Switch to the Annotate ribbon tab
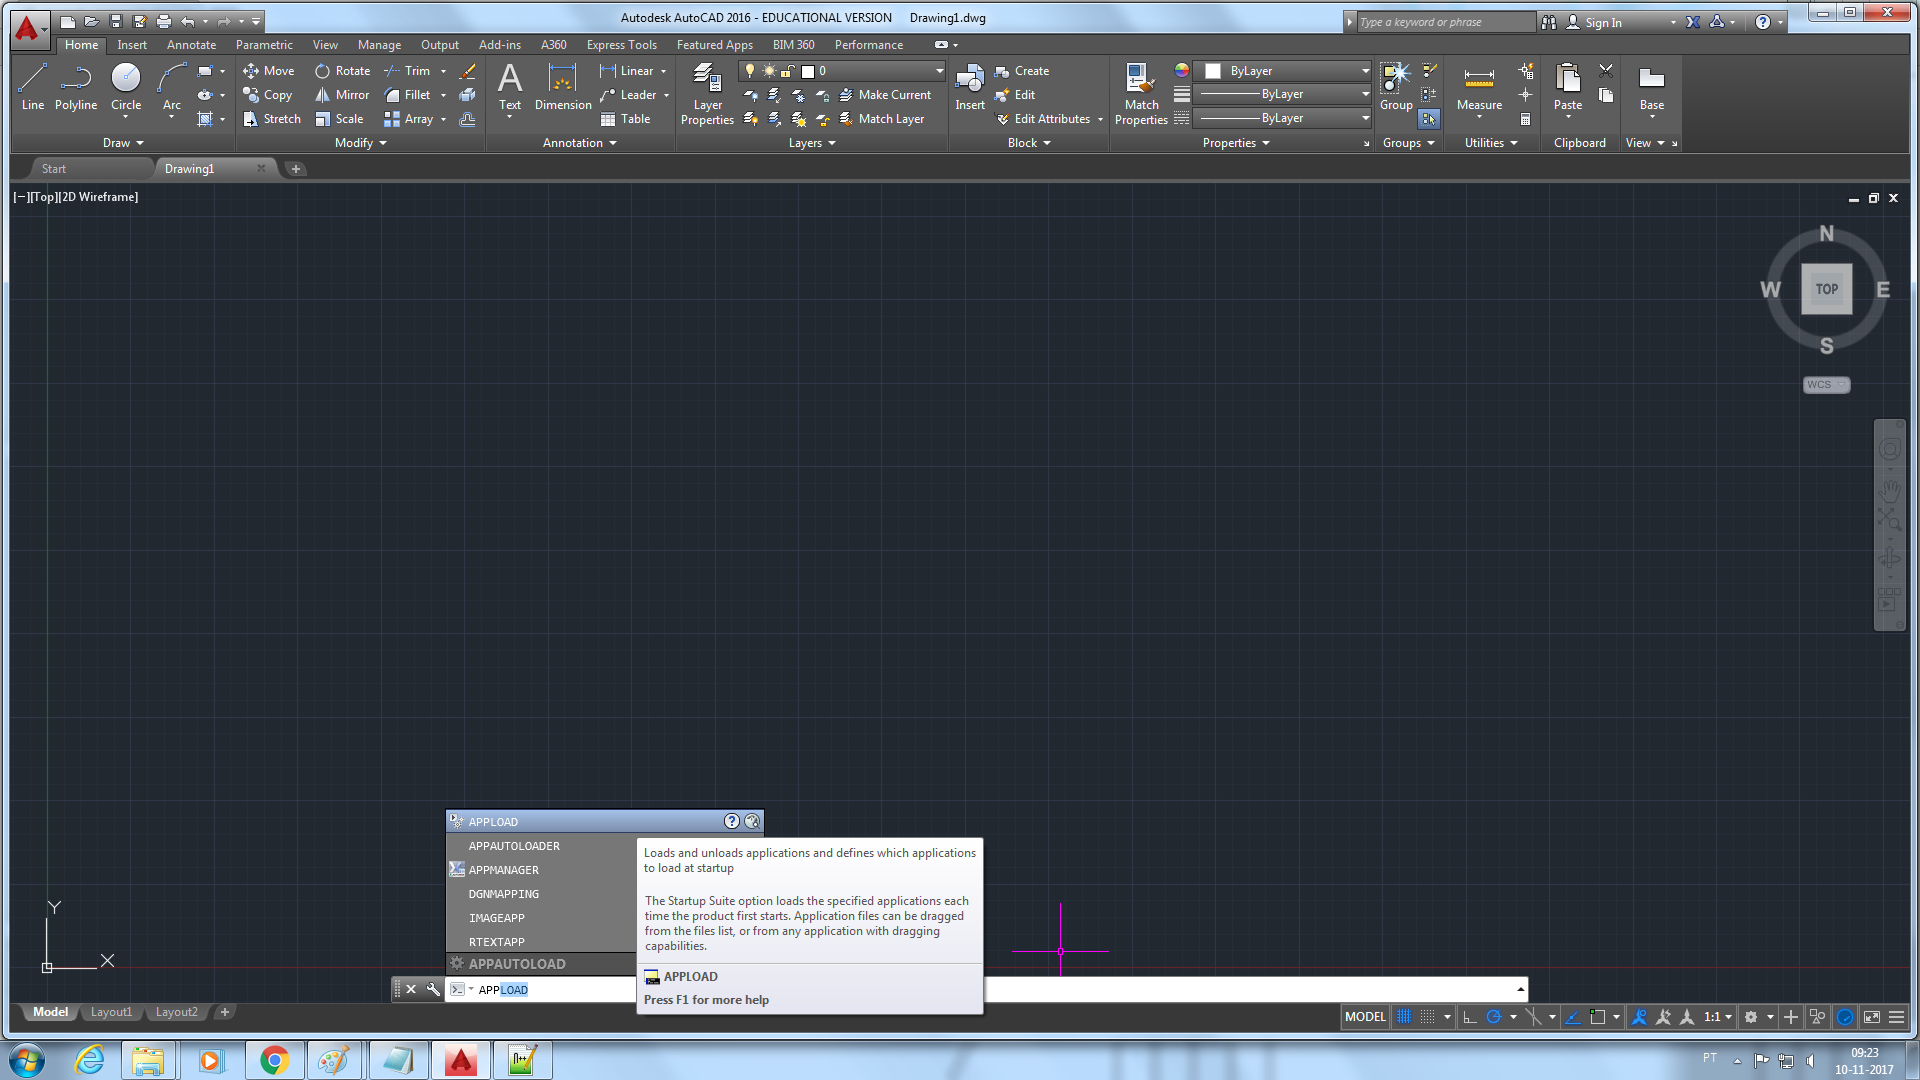Image resolution: width=1920 pixels, height=1080 pixels. 191,45
